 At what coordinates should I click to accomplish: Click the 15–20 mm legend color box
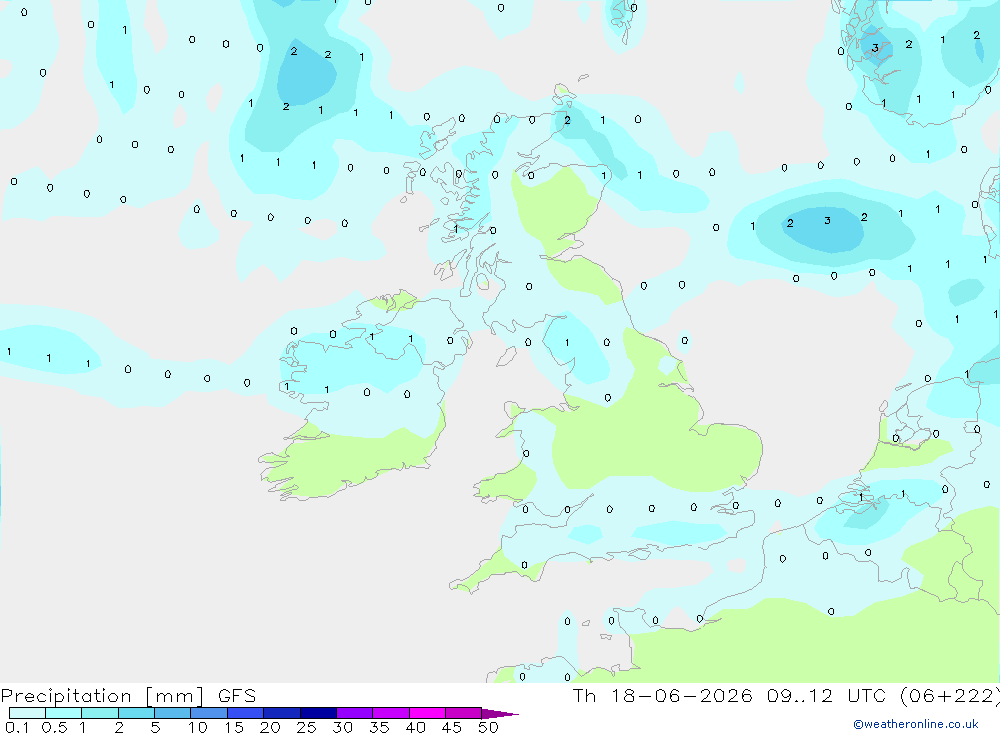246,713
